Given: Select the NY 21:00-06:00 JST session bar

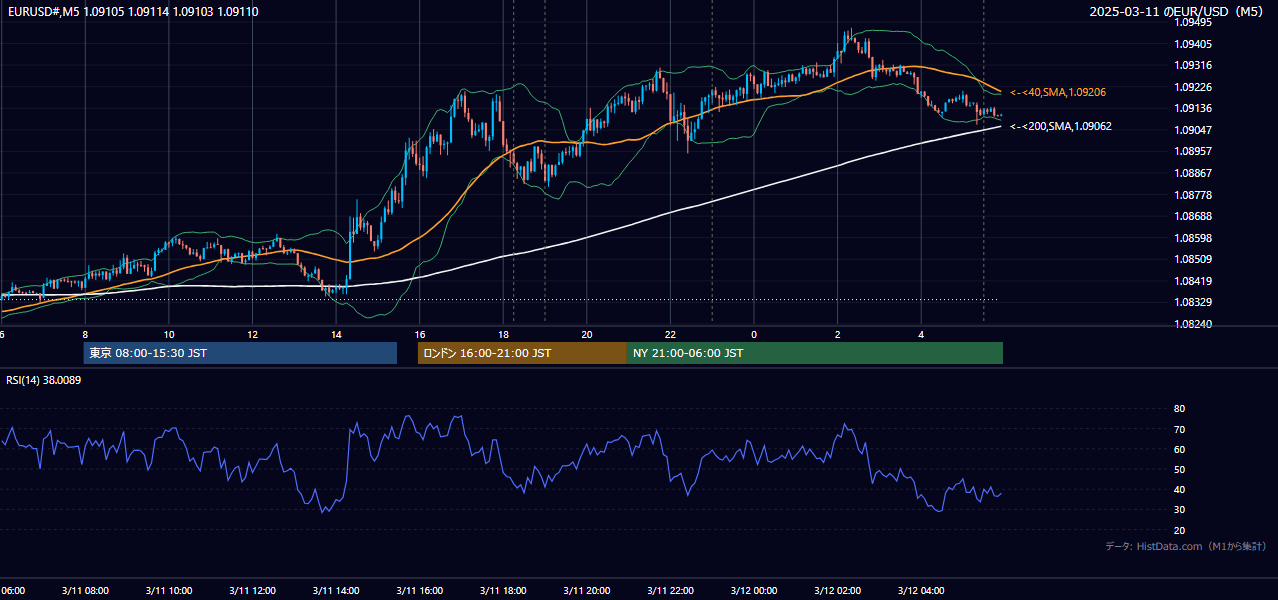Looking at the screenshot, I should pyautogui.click(x=815, y=353).
